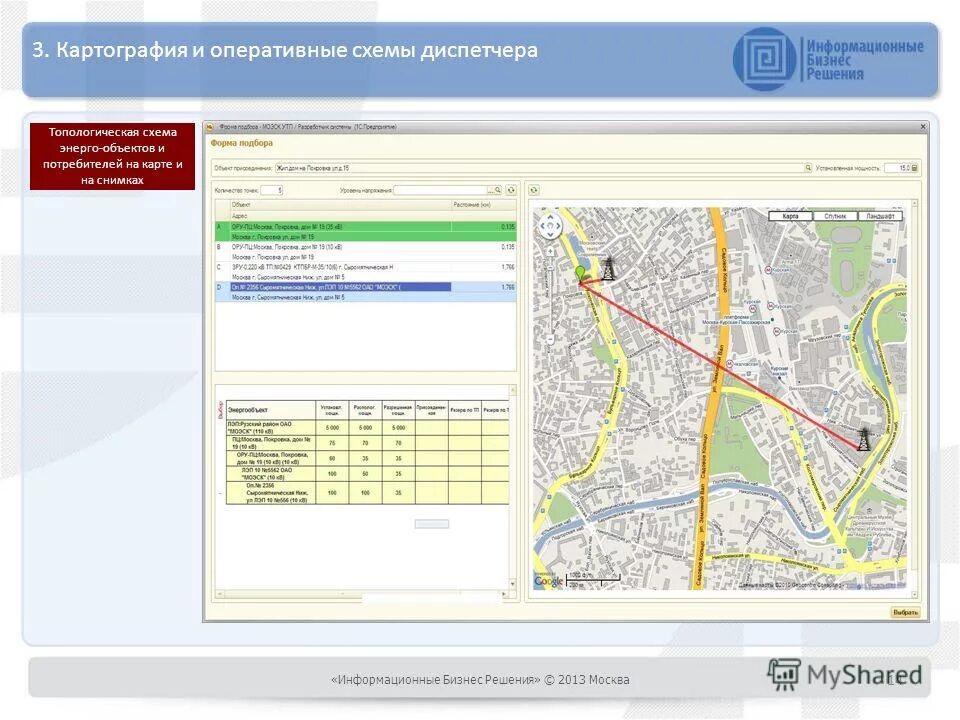Viewport: 960px width, 720px height.
Task: Switch map view to Ландшафт
Action: tap(880, 216)
